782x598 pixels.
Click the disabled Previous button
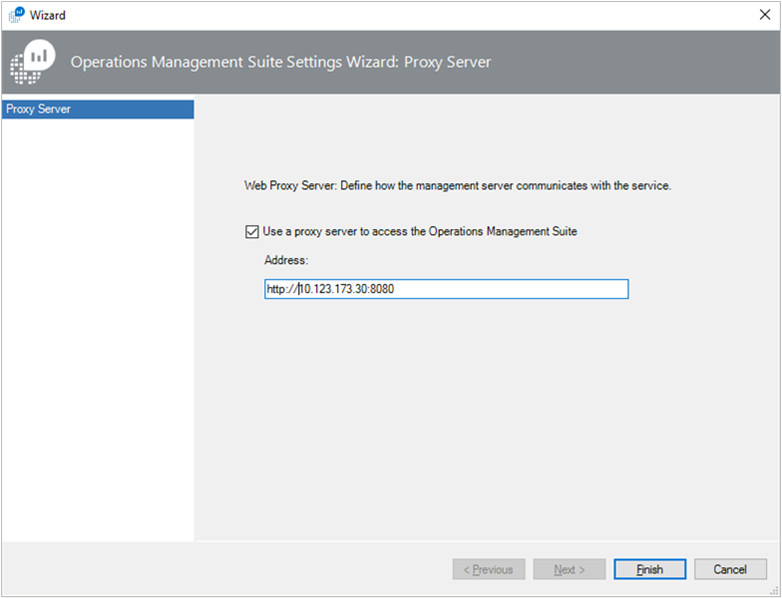click(489, 569)
